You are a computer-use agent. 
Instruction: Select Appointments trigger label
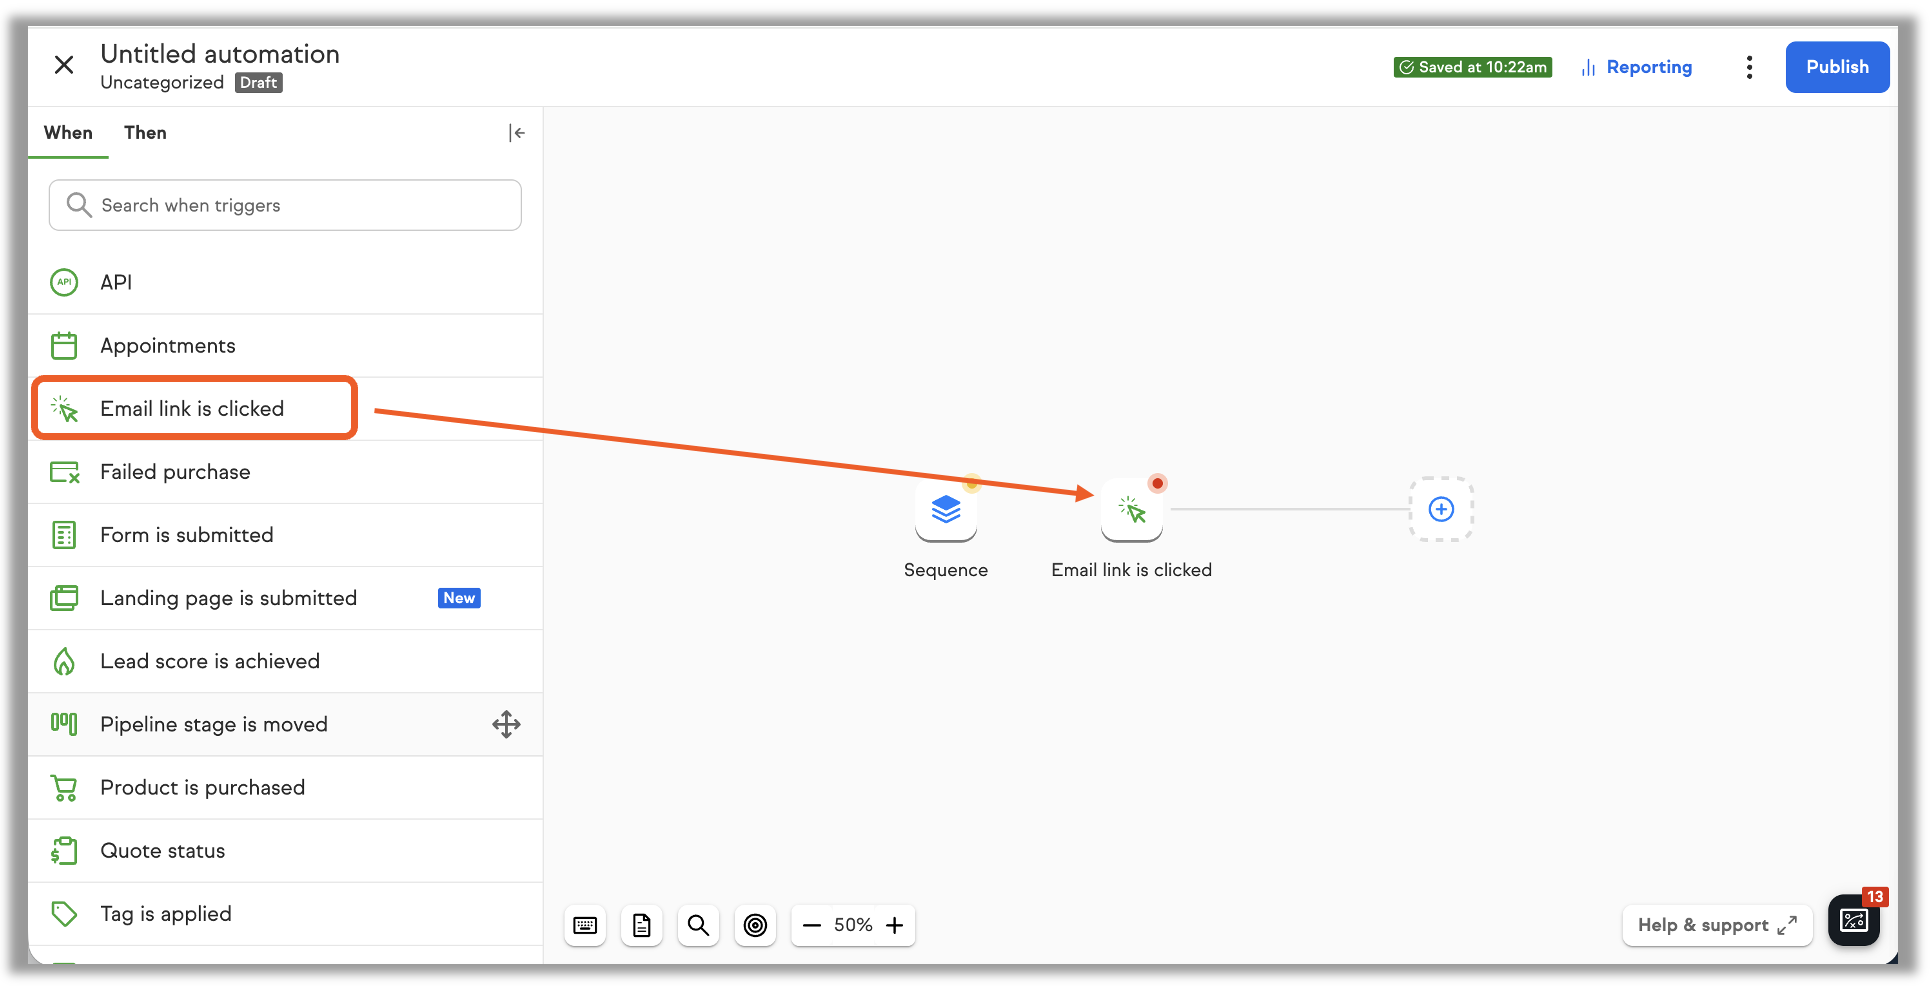pos(168,346)
